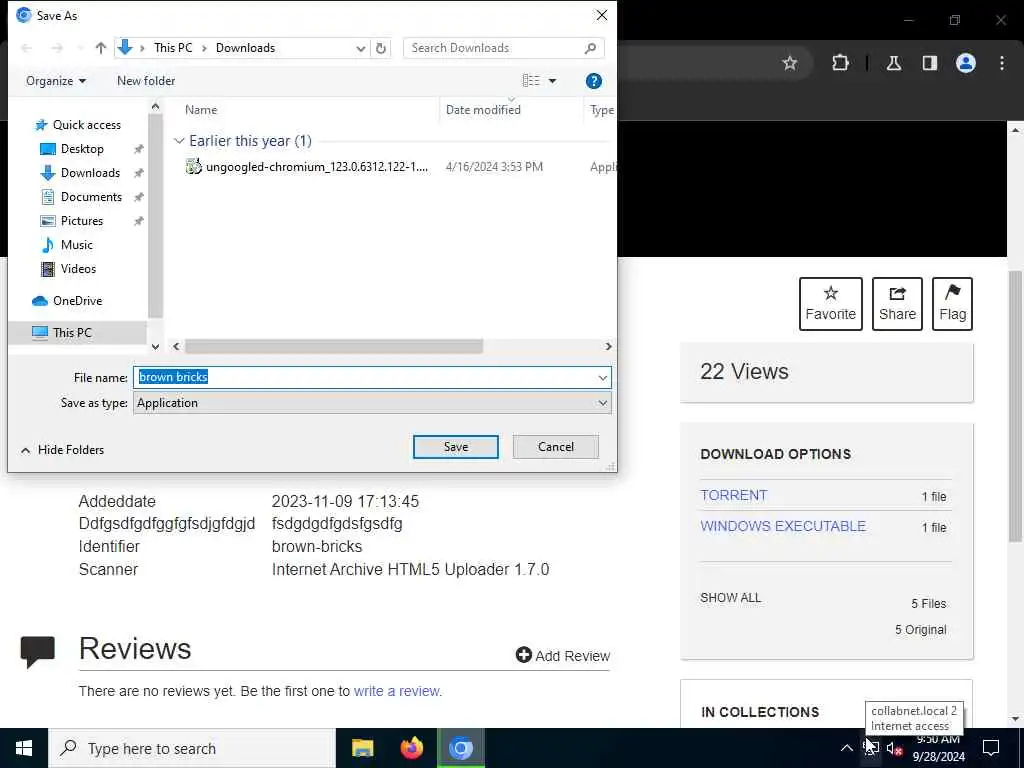Click SHOW ALL files link
The image size is (1024, 768).
[731, 598]
